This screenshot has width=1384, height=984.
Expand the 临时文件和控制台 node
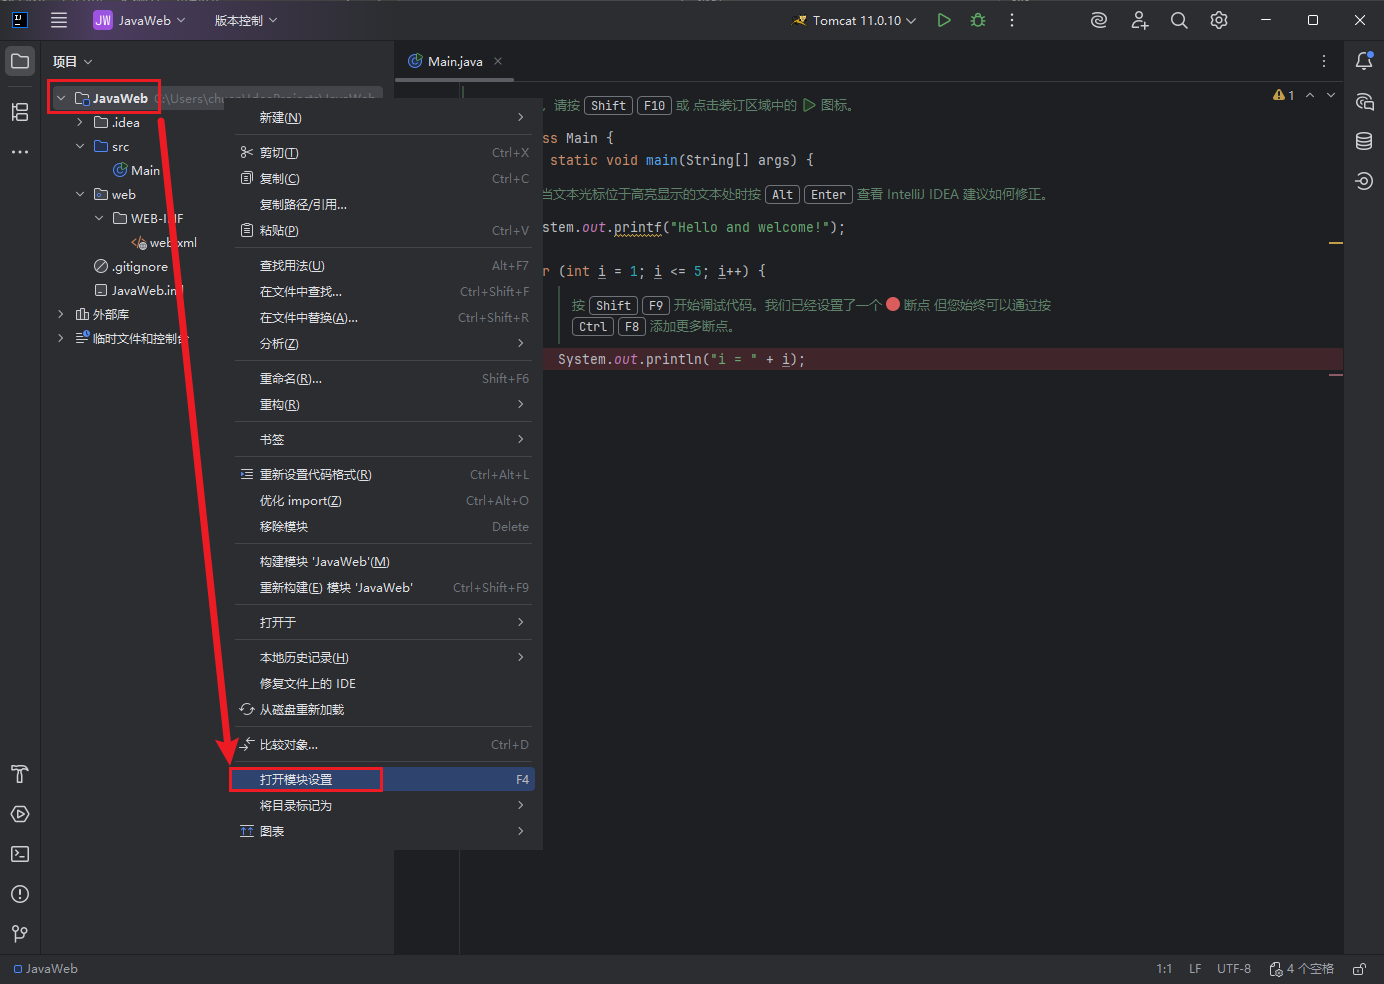pos(61,338)
